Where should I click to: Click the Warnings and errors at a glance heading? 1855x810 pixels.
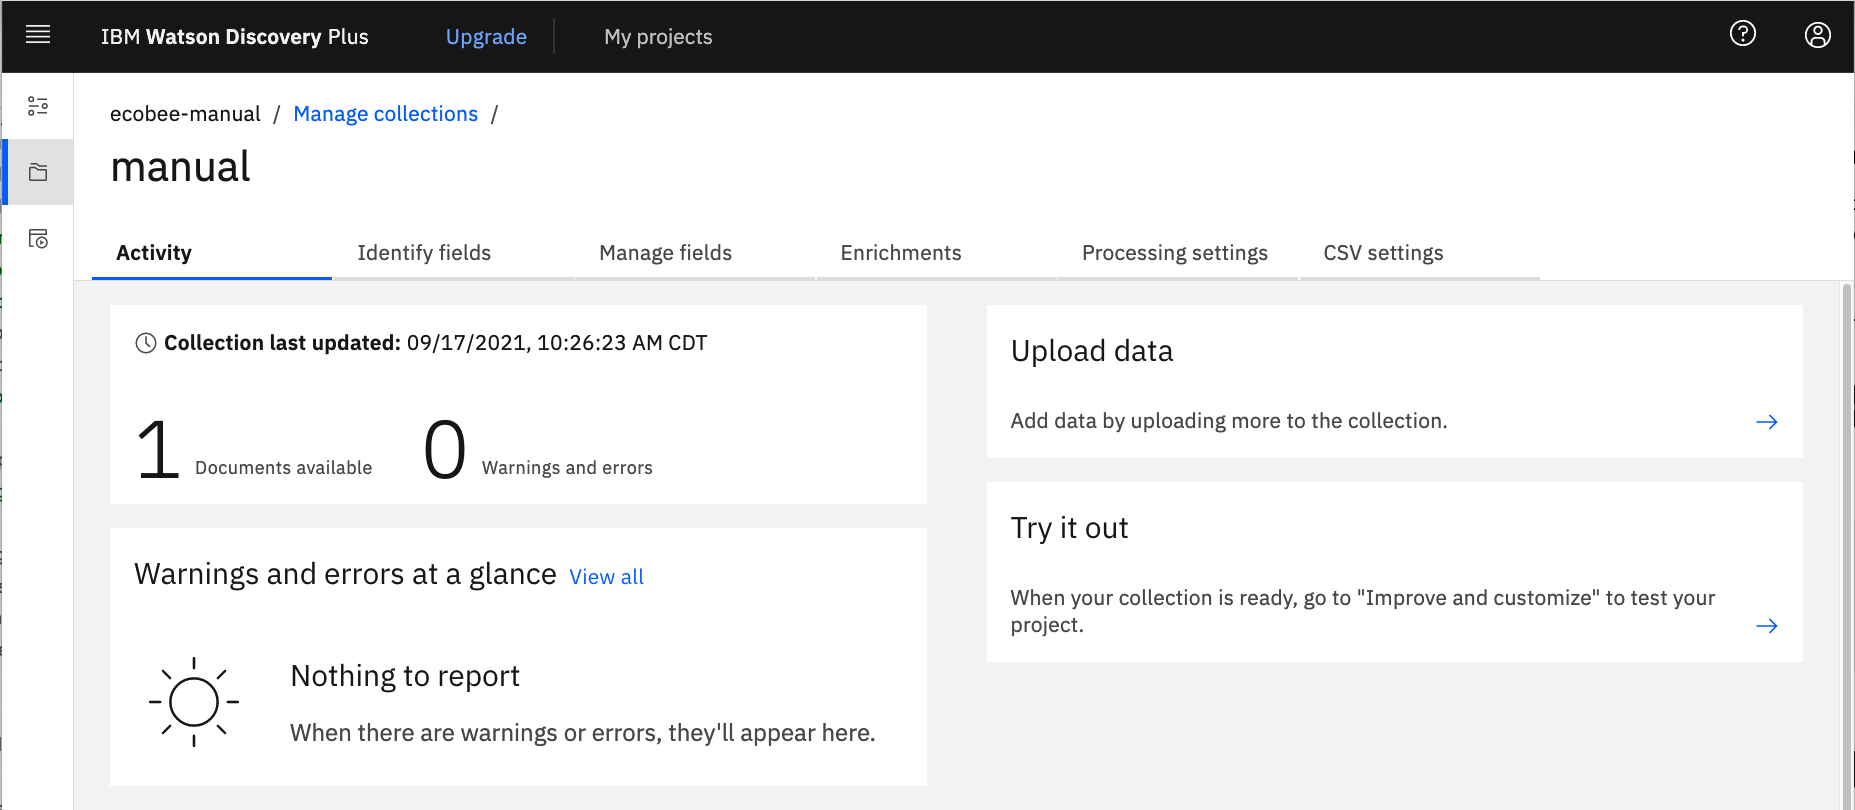pyautogui.click(x=345, y=574)
